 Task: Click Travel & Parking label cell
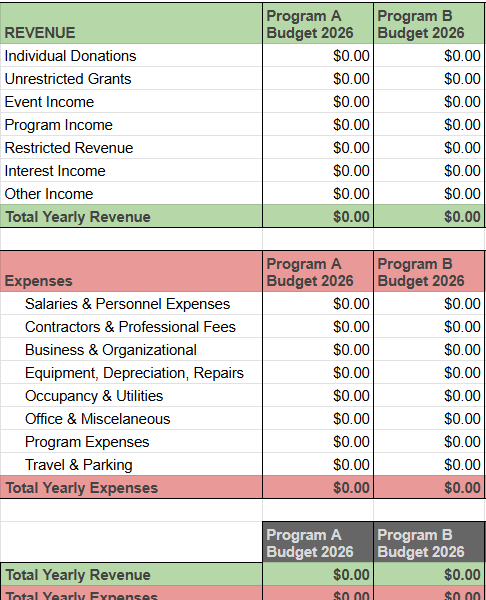(x=131, y=464)
